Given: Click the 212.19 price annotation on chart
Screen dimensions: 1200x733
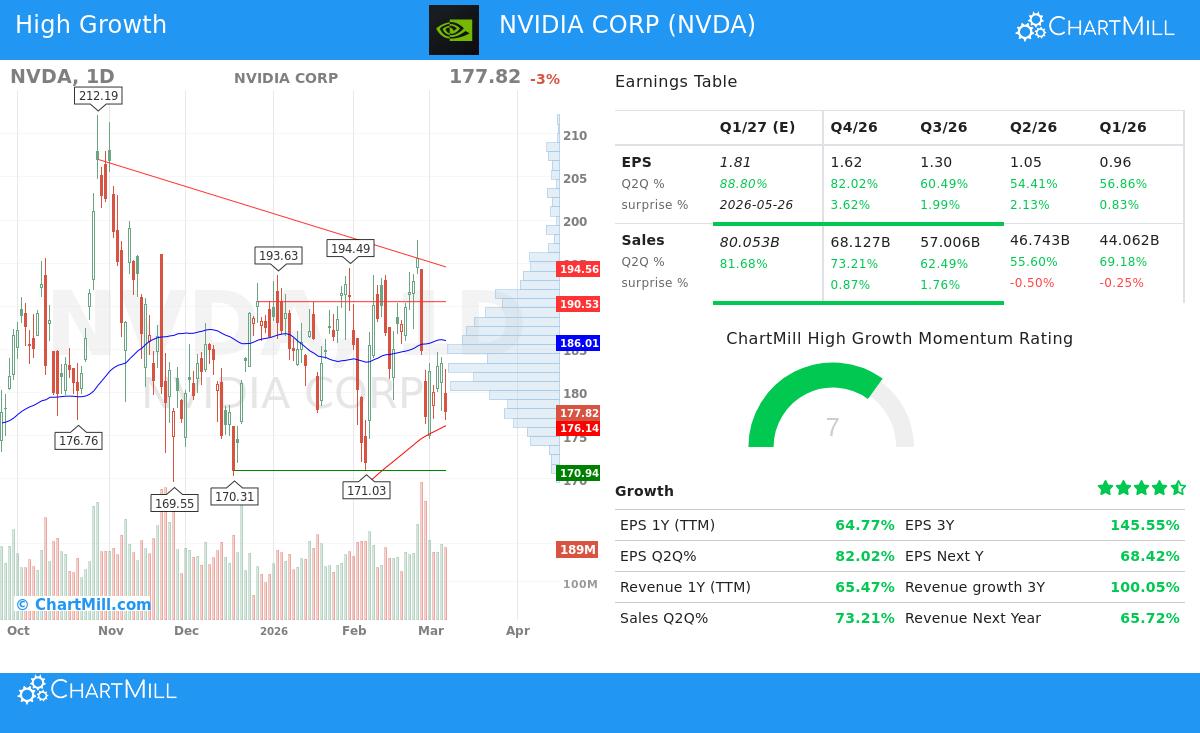Looking at the screenshot, I should coord(96,96).
